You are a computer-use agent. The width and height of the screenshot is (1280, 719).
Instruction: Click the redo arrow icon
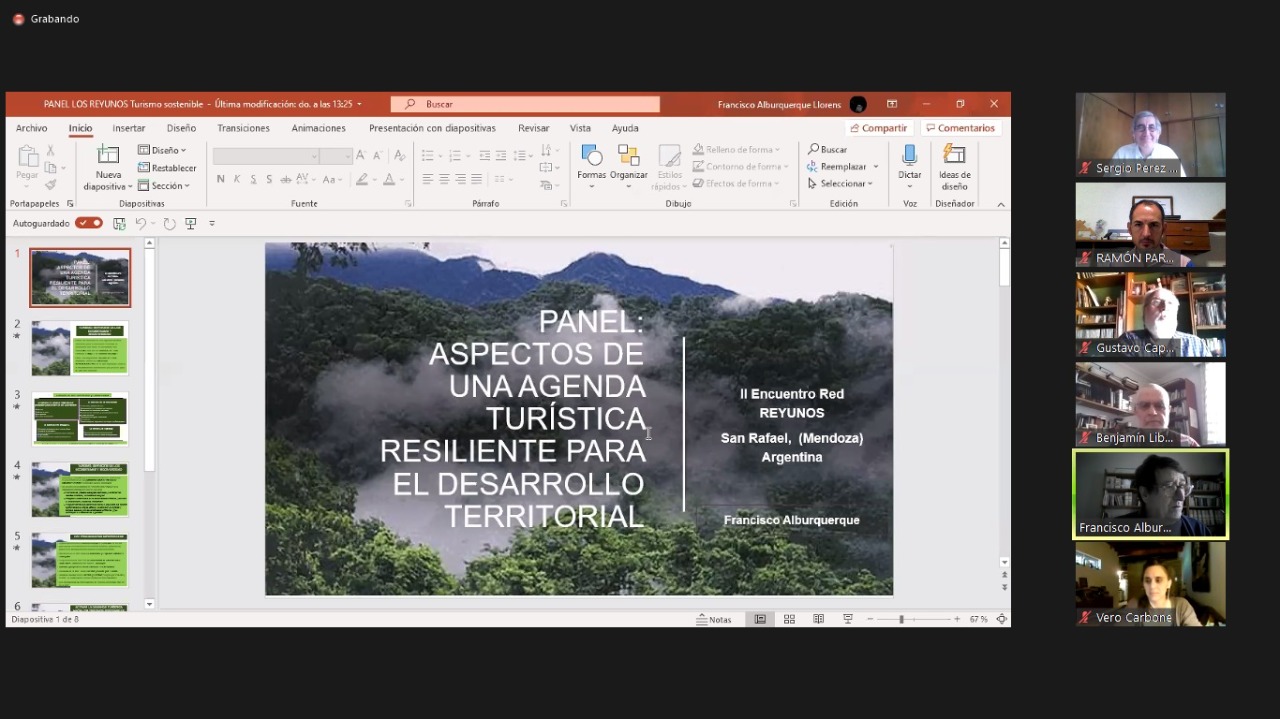[x=169, y=223]
